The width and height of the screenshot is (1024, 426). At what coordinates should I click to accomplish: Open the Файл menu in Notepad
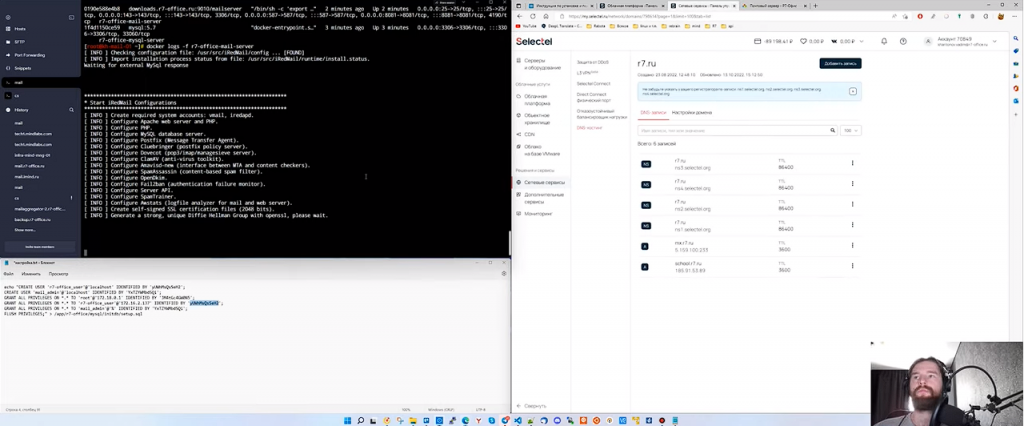(x=8, y=274)
